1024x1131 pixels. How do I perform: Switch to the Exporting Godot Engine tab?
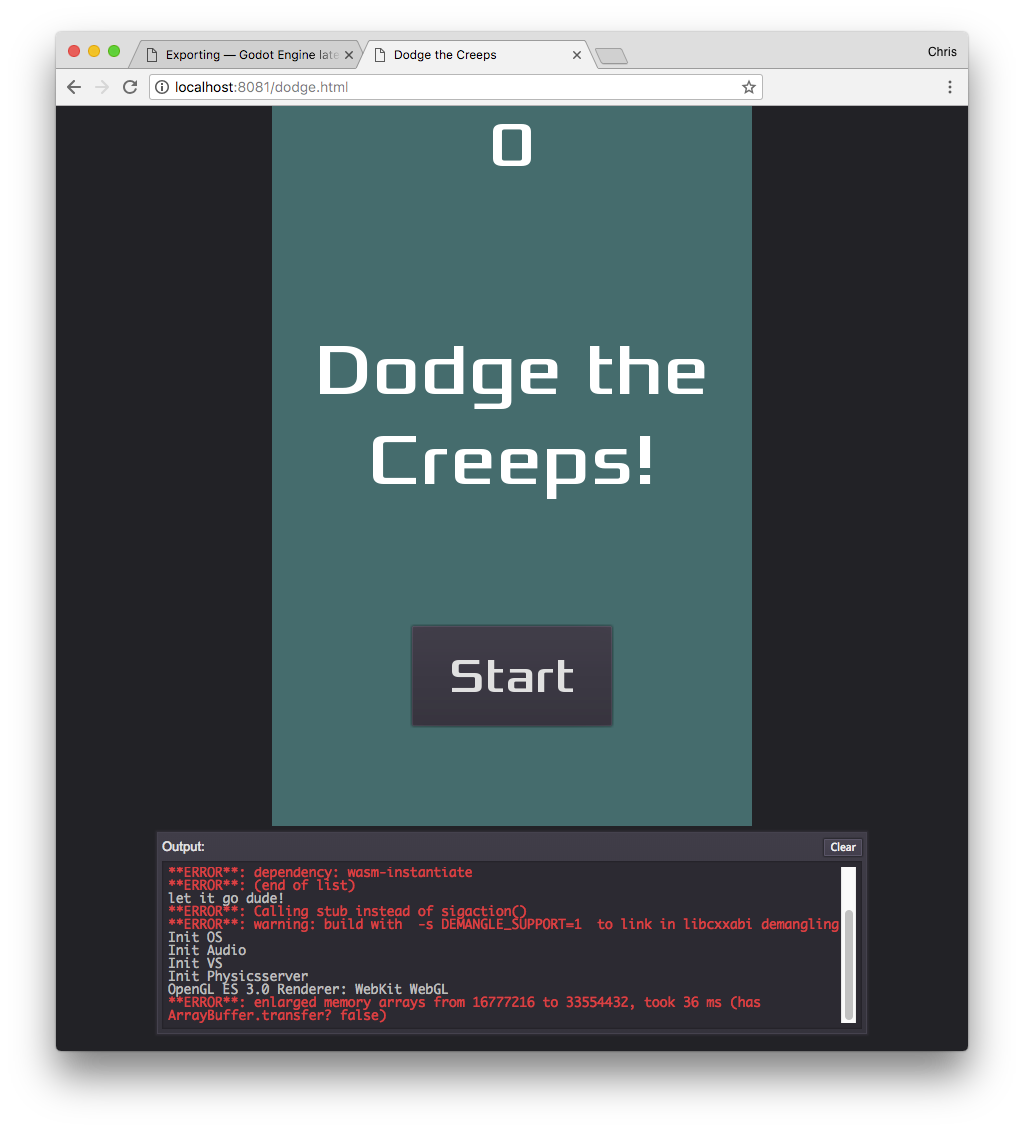(240, 55)
